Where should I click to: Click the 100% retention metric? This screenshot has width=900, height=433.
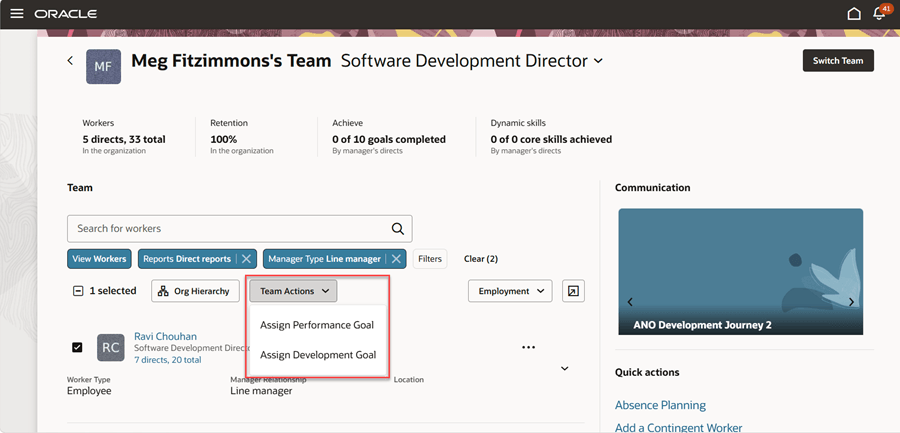(223, 139)
